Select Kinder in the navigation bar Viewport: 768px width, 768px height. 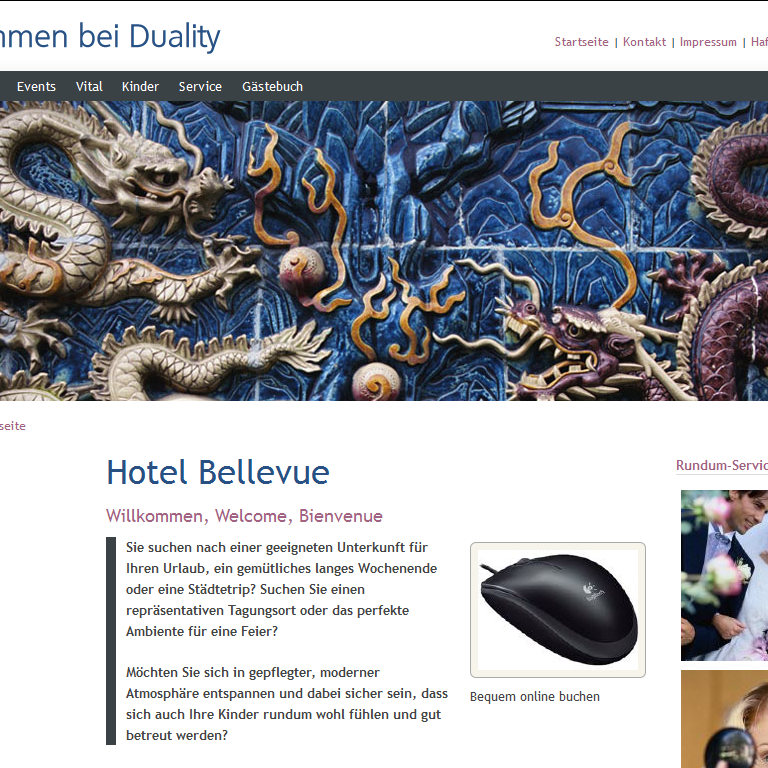coord(140,87)
